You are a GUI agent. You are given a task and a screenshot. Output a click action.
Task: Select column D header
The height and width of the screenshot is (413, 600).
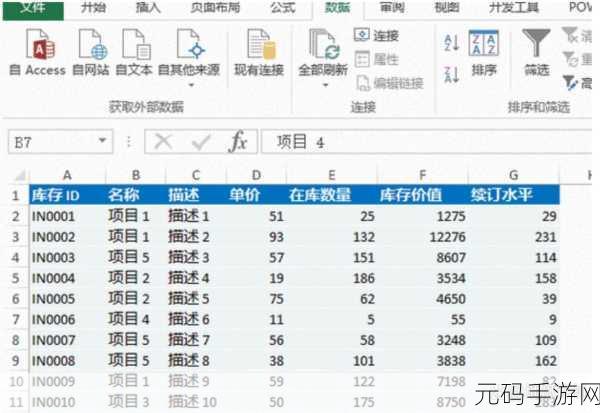[256, 175]
